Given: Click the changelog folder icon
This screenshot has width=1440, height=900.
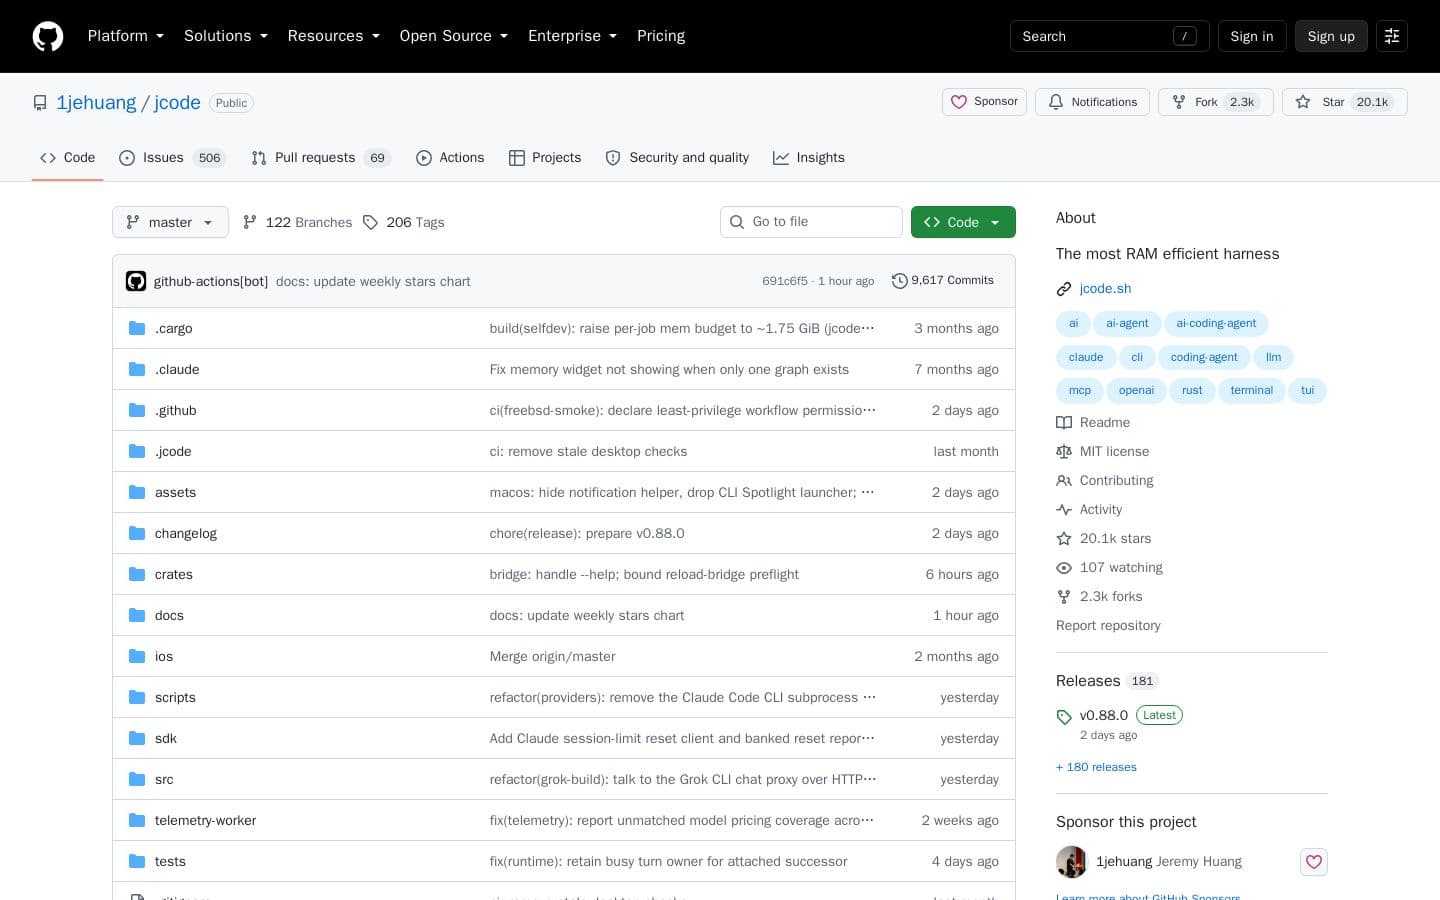Looking at the screenshot, I should click(137, 533).
